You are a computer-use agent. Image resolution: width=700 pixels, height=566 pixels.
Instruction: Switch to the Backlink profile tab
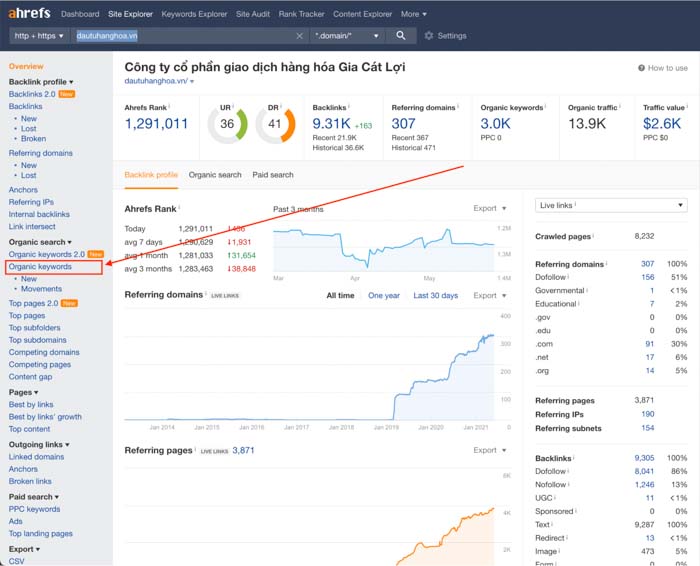(x=151, y=175)
